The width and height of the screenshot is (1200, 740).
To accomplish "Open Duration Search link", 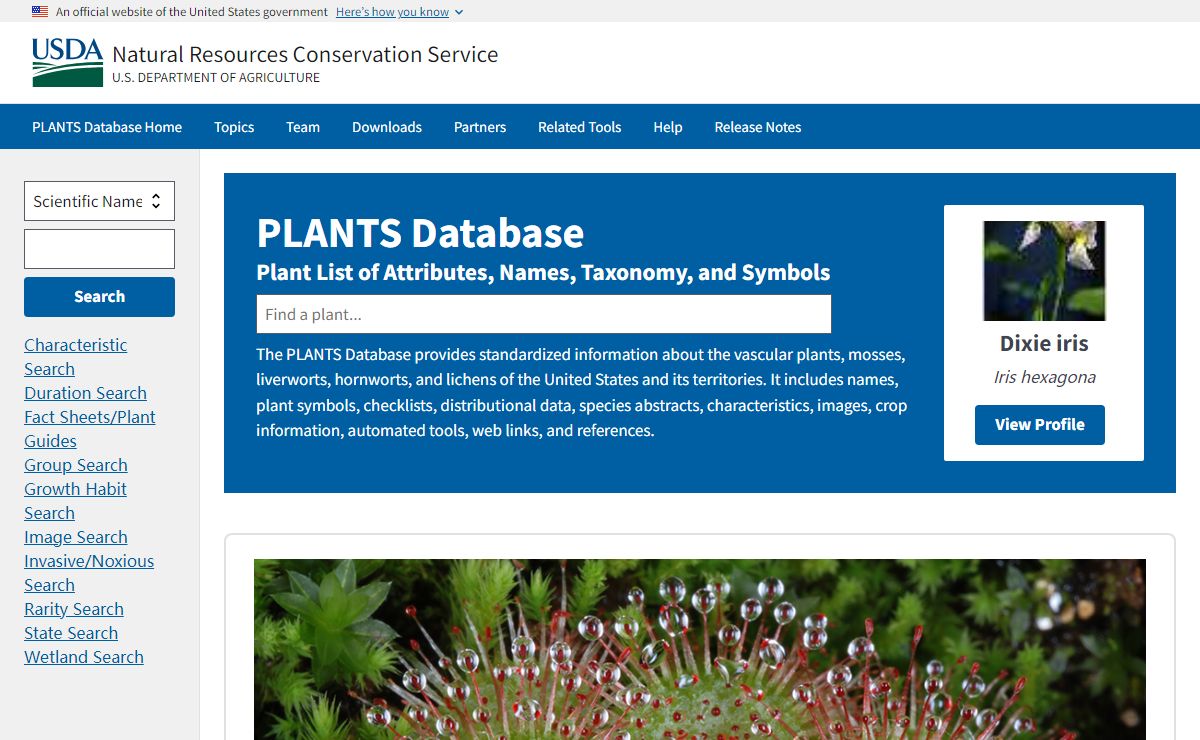I will [85, 393].
